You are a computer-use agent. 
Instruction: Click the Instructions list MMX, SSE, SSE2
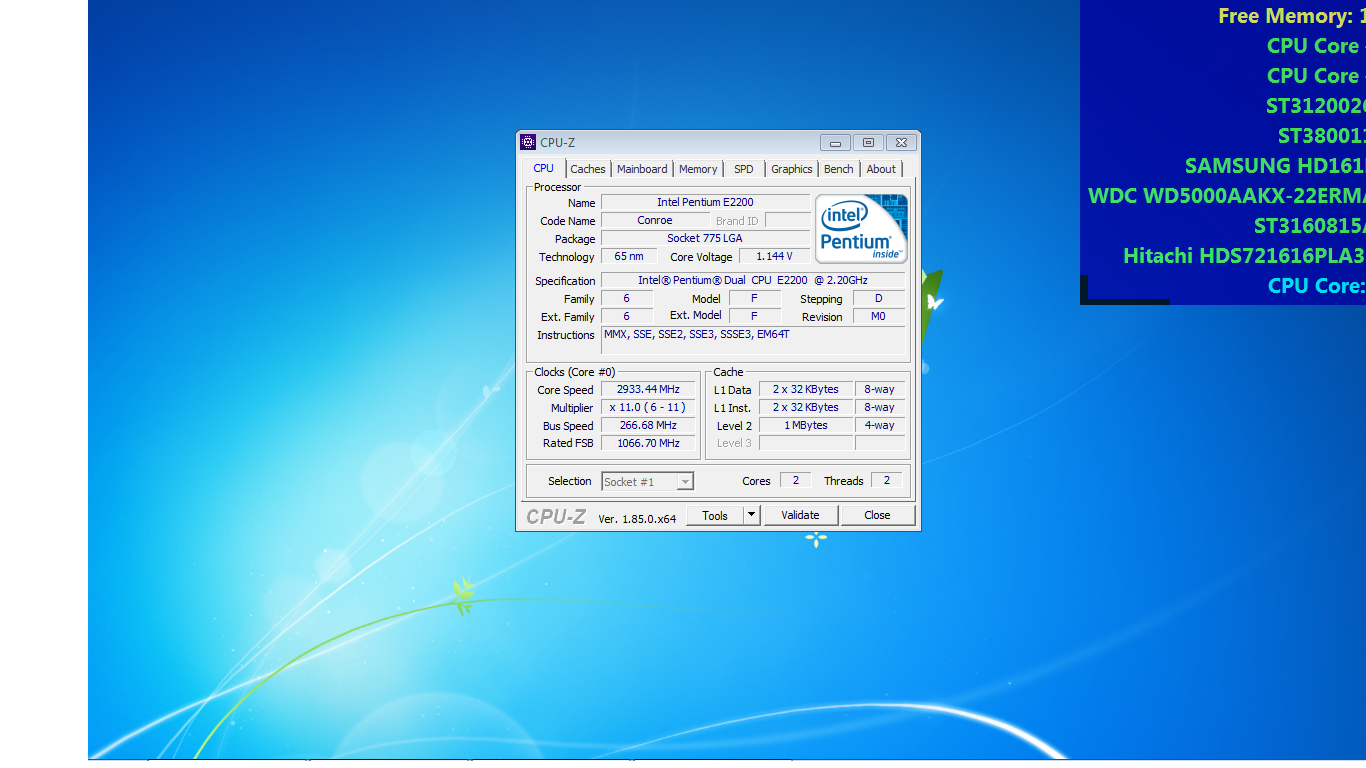(753, 340)
